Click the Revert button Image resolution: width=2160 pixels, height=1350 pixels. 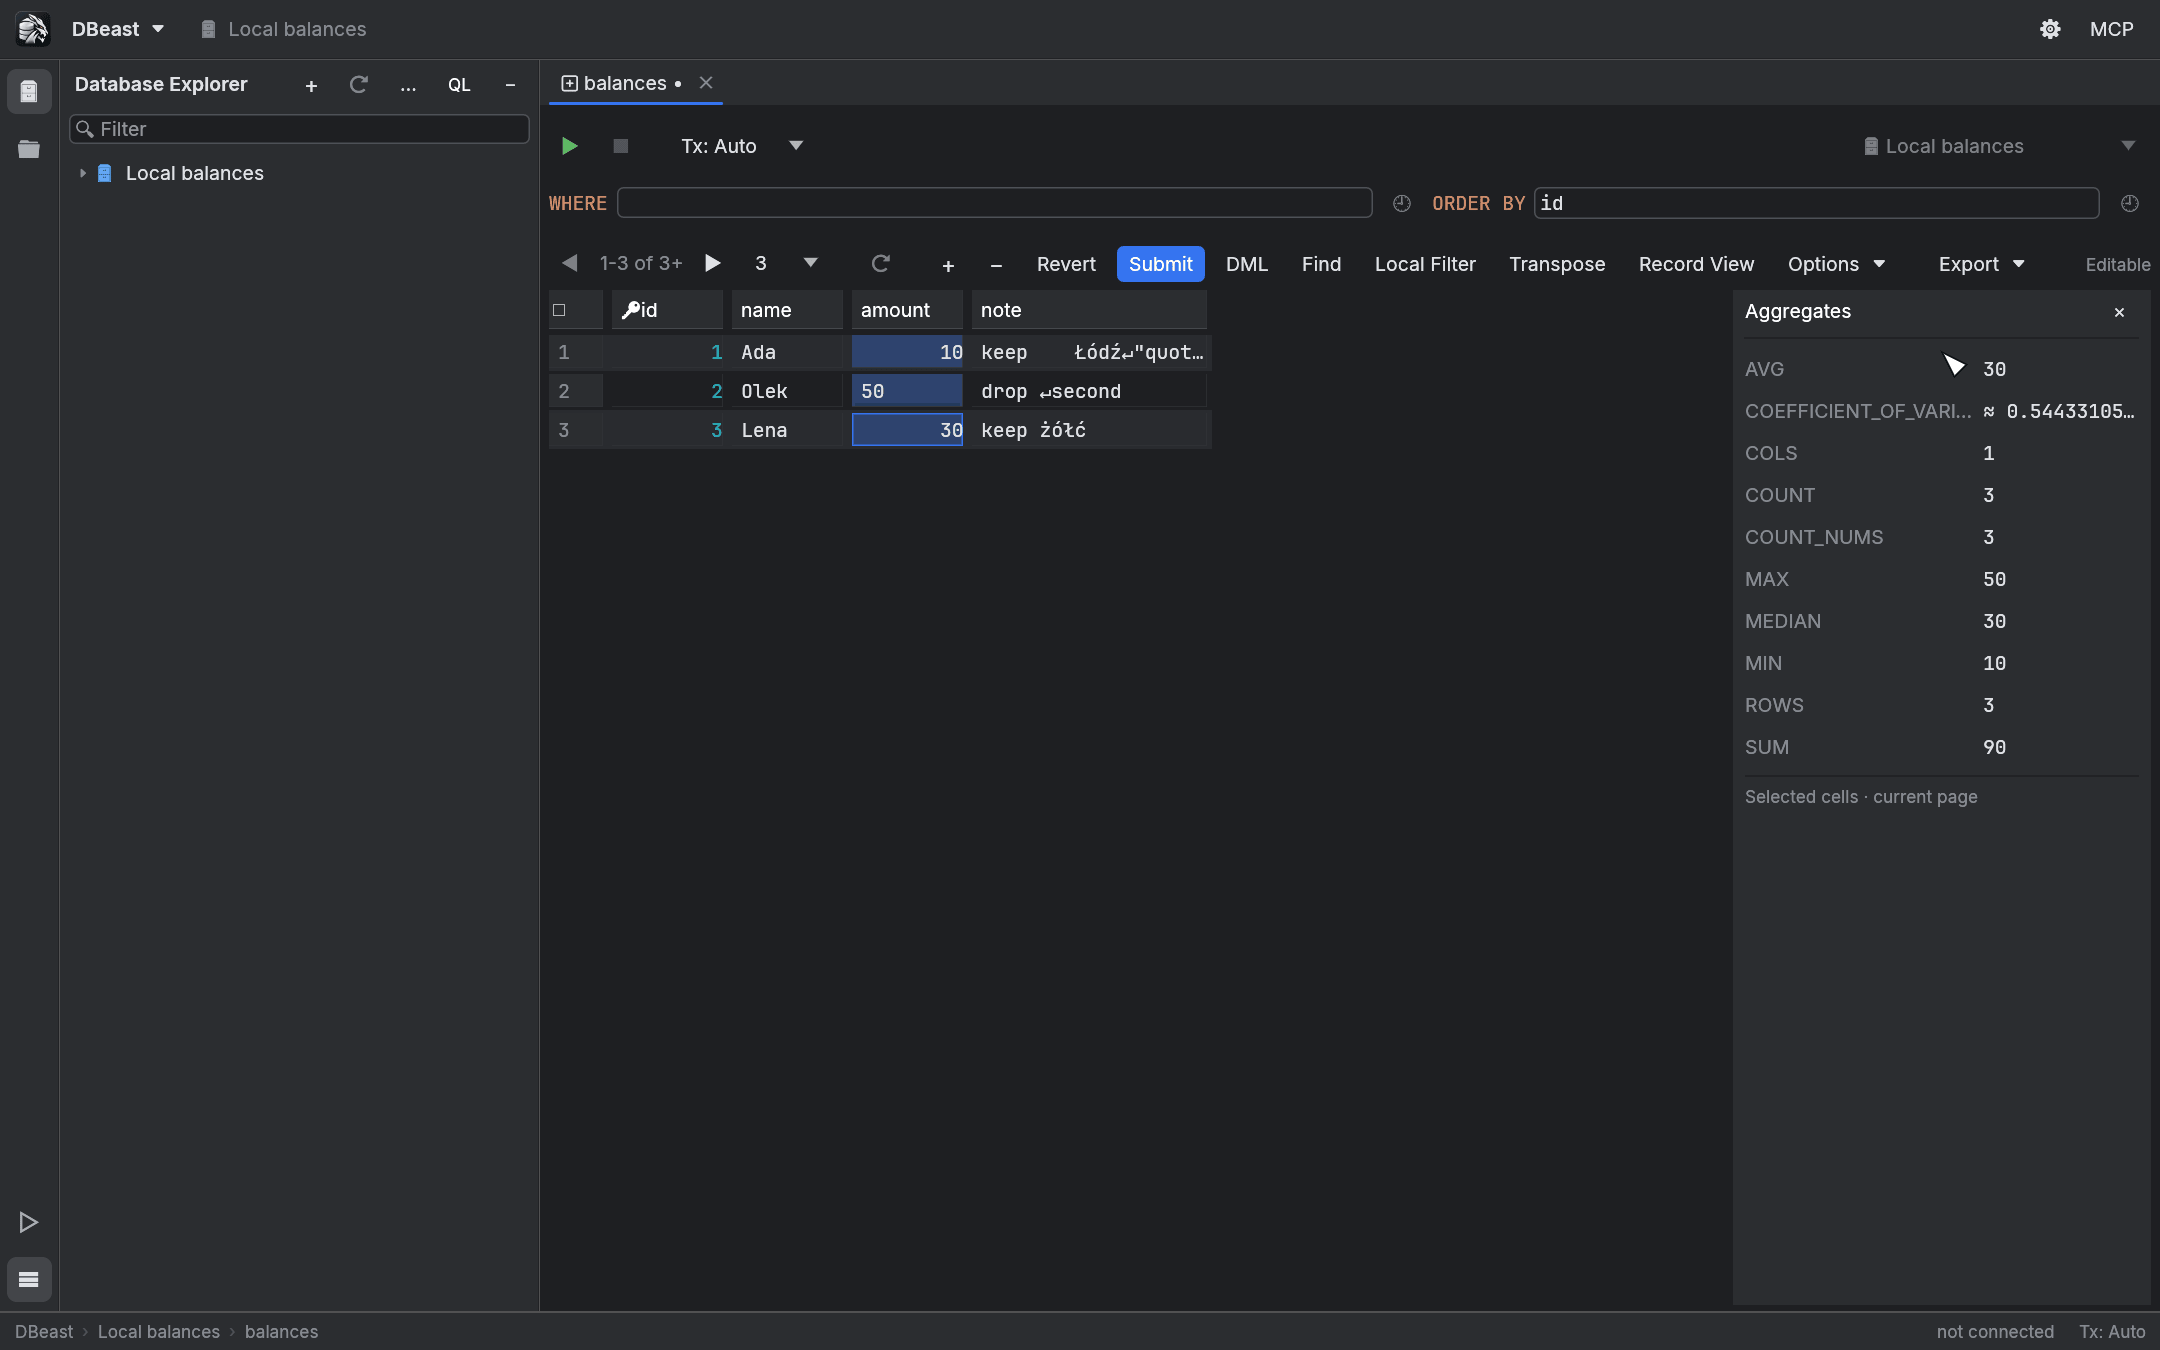[1066, 264]
